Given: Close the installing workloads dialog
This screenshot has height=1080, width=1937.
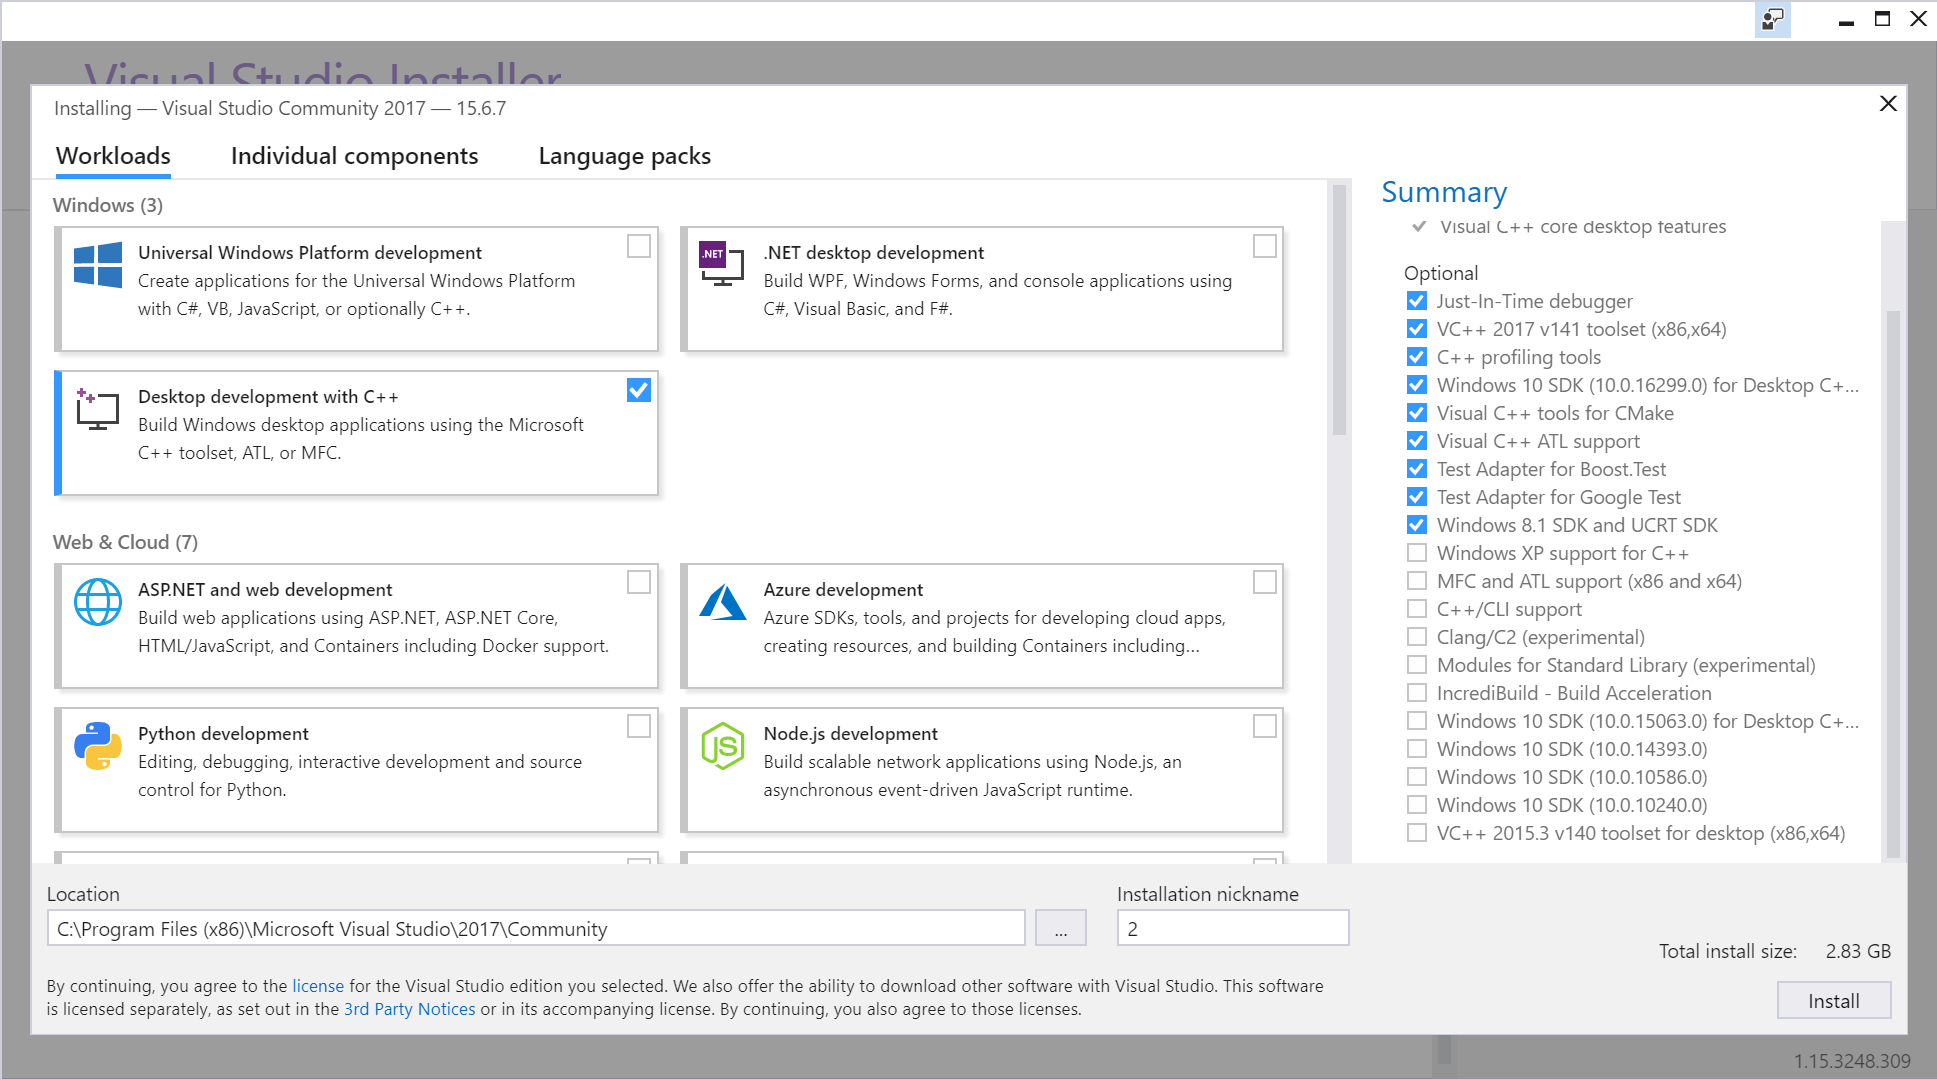Looking at the screenshot, I should pos(1888,104).
